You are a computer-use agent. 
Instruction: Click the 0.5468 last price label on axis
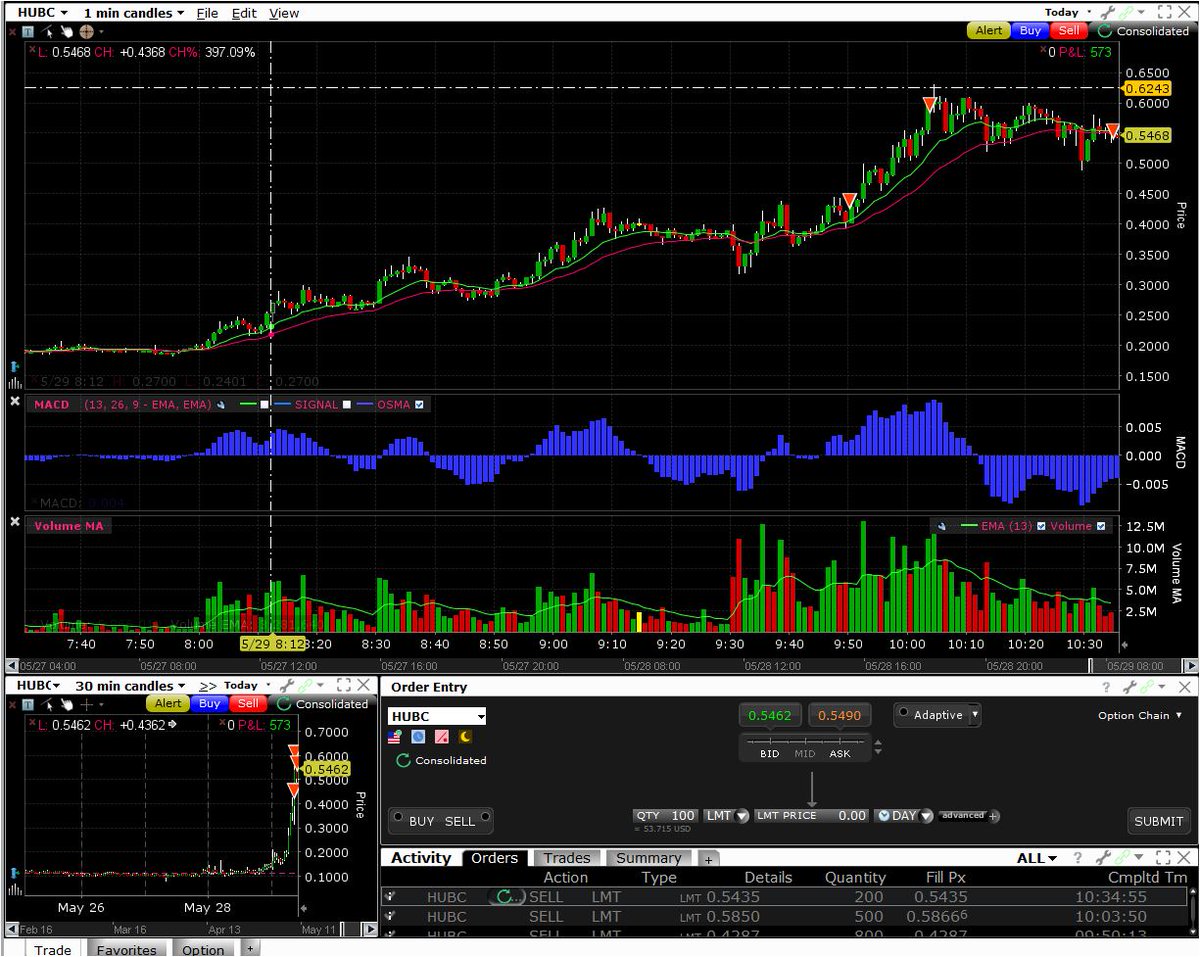[x=1145, y=135]
